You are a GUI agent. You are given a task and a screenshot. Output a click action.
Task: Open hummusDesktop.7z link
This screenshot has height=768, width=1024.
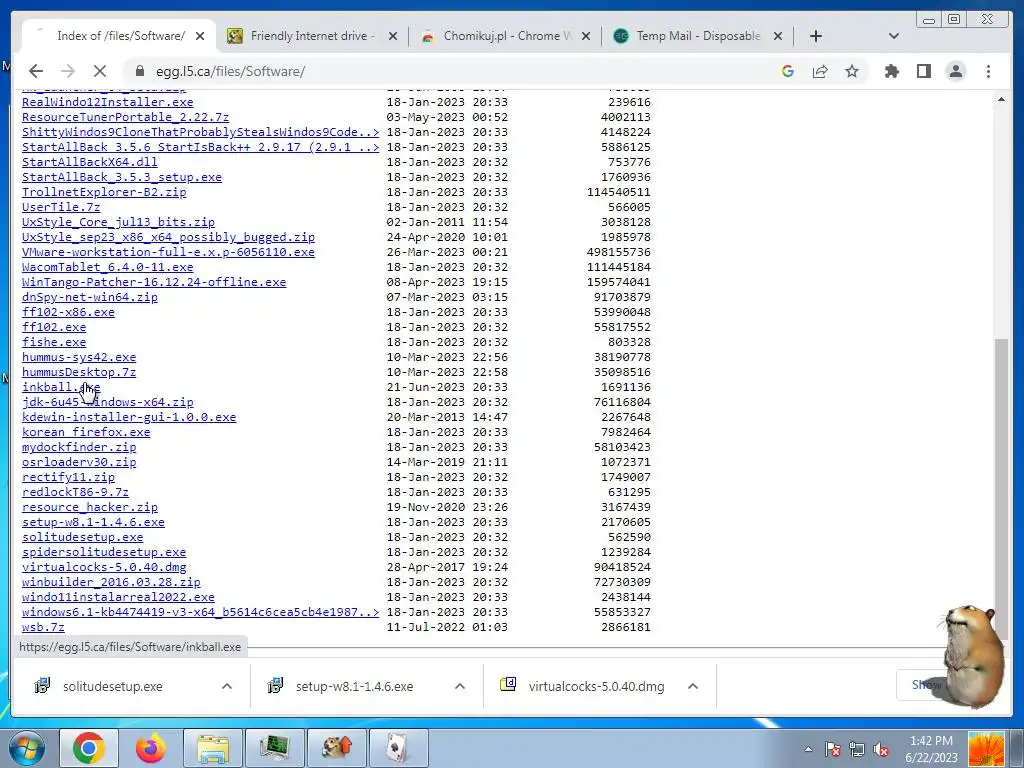pos(79,372)
